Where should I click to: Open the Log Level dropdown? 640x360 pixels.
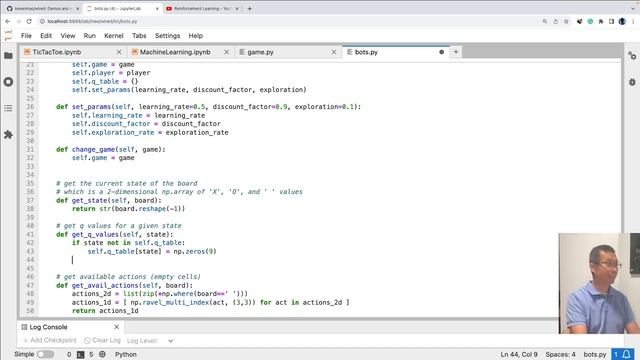(170, 340)
